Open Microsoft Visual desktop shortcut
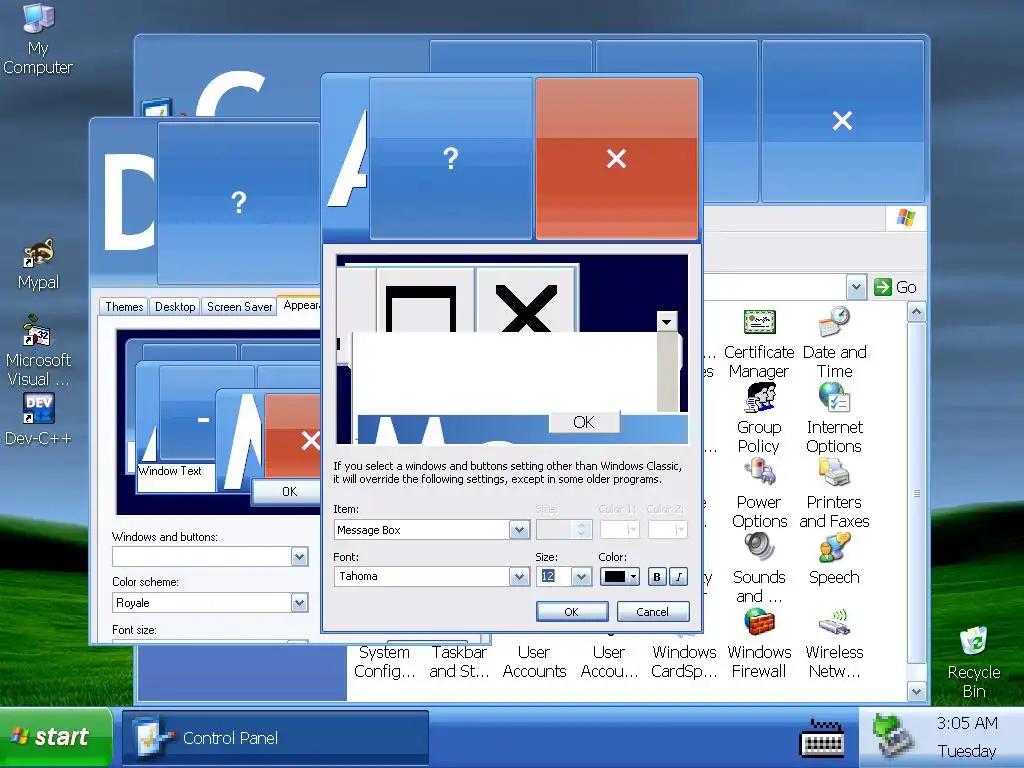This screenshot has height=768, width=1024. coord(38,351)
